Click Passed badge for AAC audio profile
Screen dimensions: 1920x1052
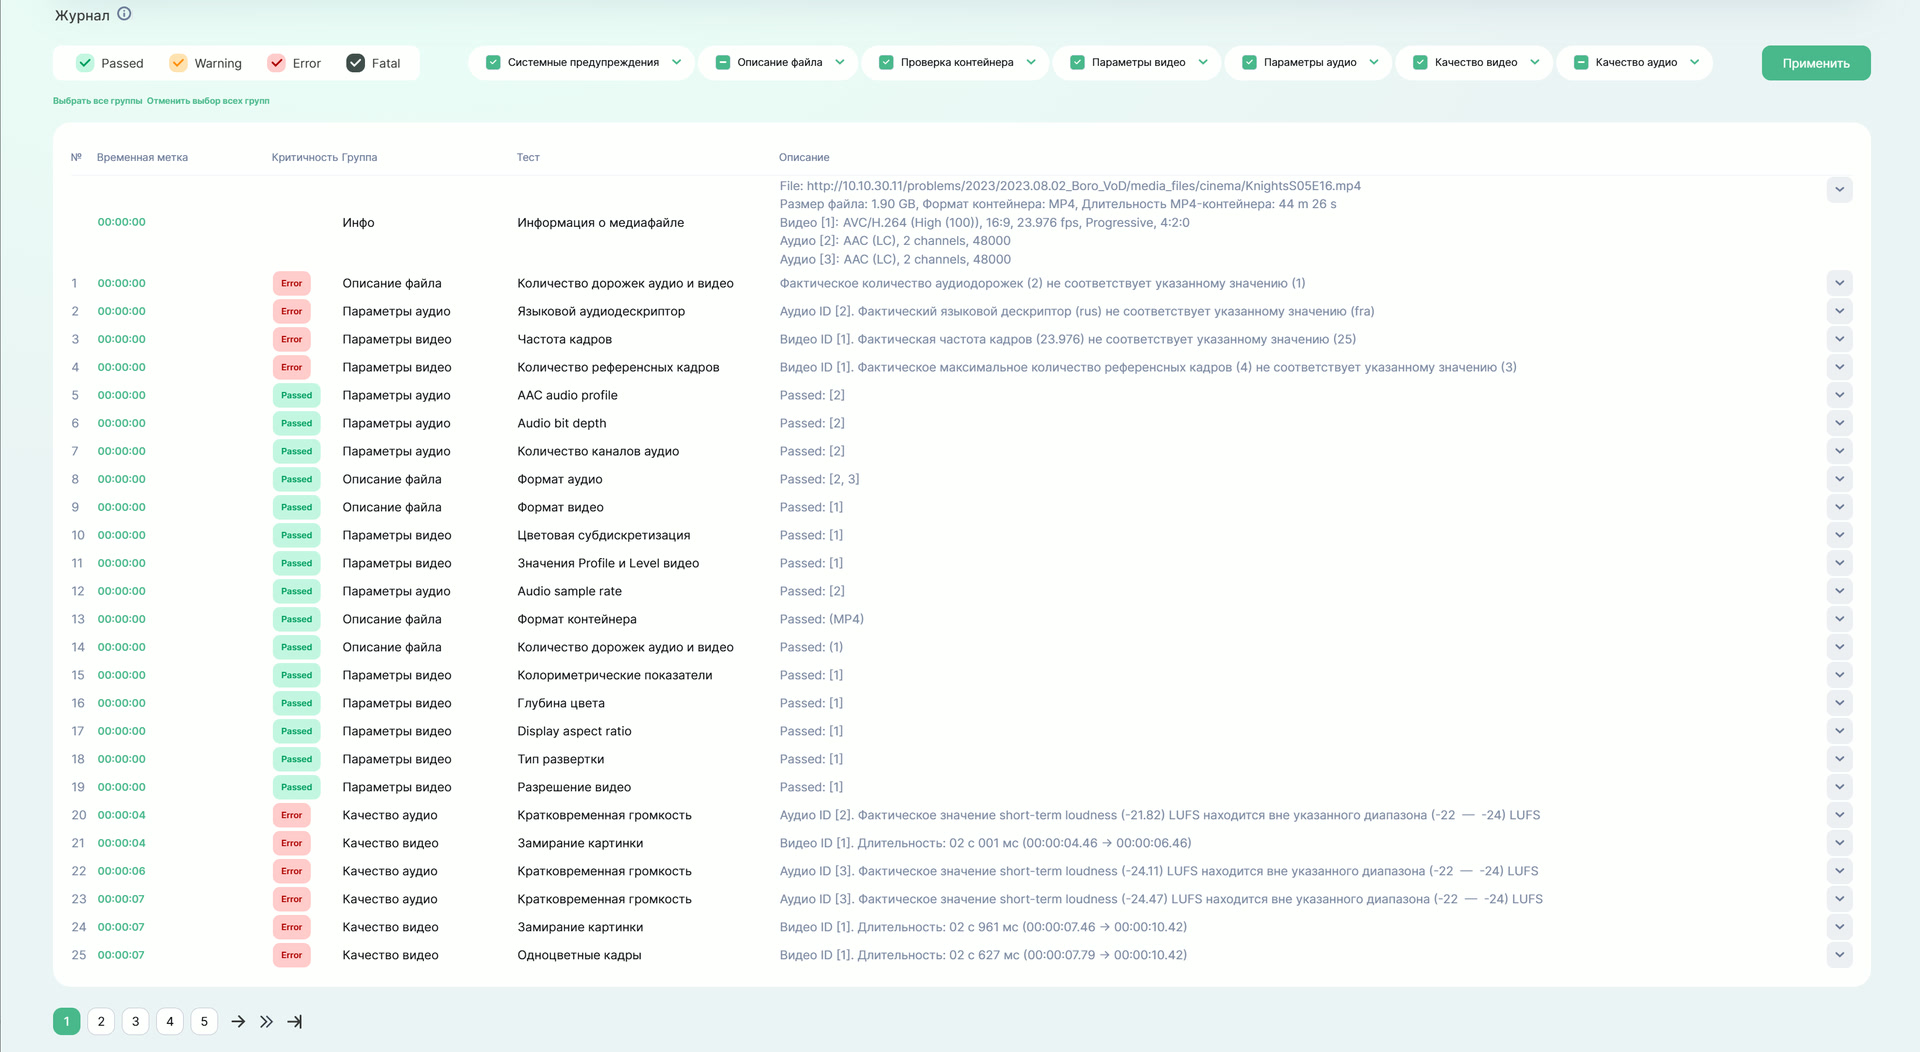[296, 395]
